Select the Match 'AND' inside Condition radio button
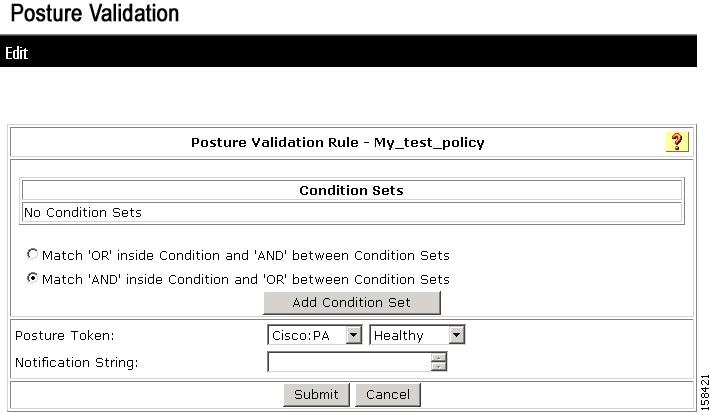This screenshot has height=412, width=710. pyautogui.click(x=33, y=279)
